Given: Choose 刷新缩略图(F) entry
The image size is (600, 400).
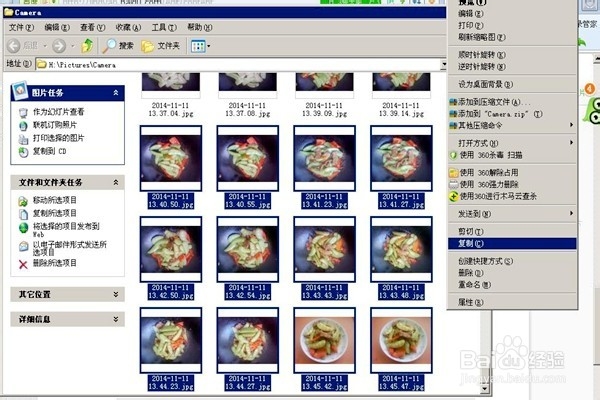Looking at the screenshot, I should pyautogui.click(x=512, y=37).
